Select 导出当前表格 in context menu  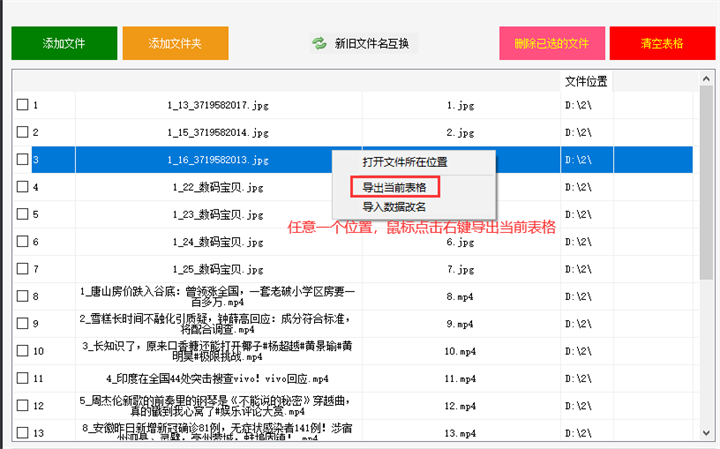[395, 187]
